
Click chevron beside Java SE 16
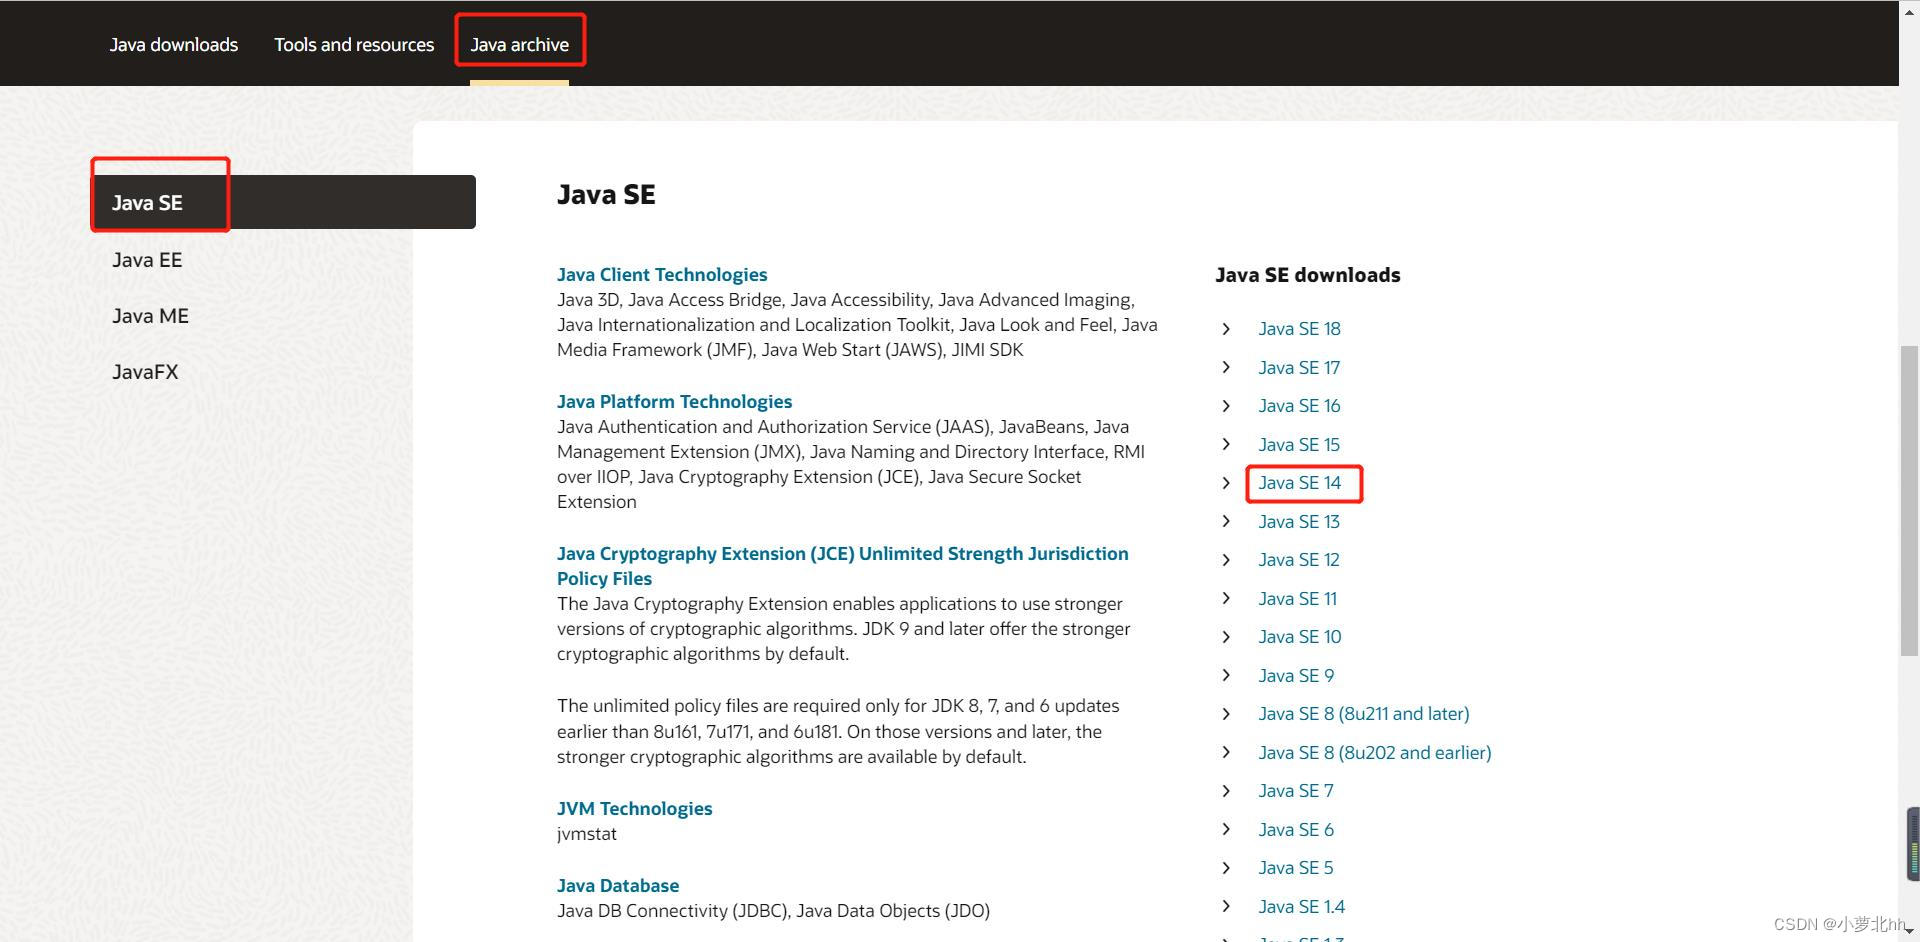tap(1226, 405)
